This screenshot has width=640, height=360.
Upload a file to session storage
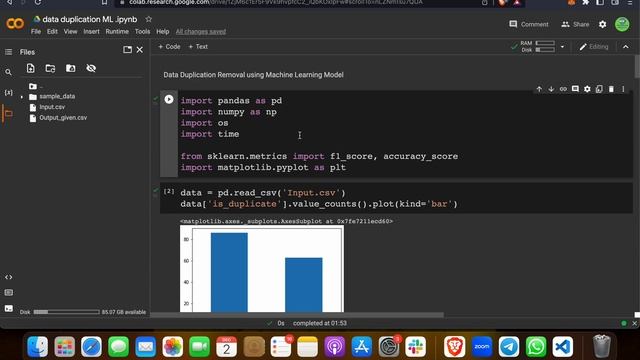31,68
